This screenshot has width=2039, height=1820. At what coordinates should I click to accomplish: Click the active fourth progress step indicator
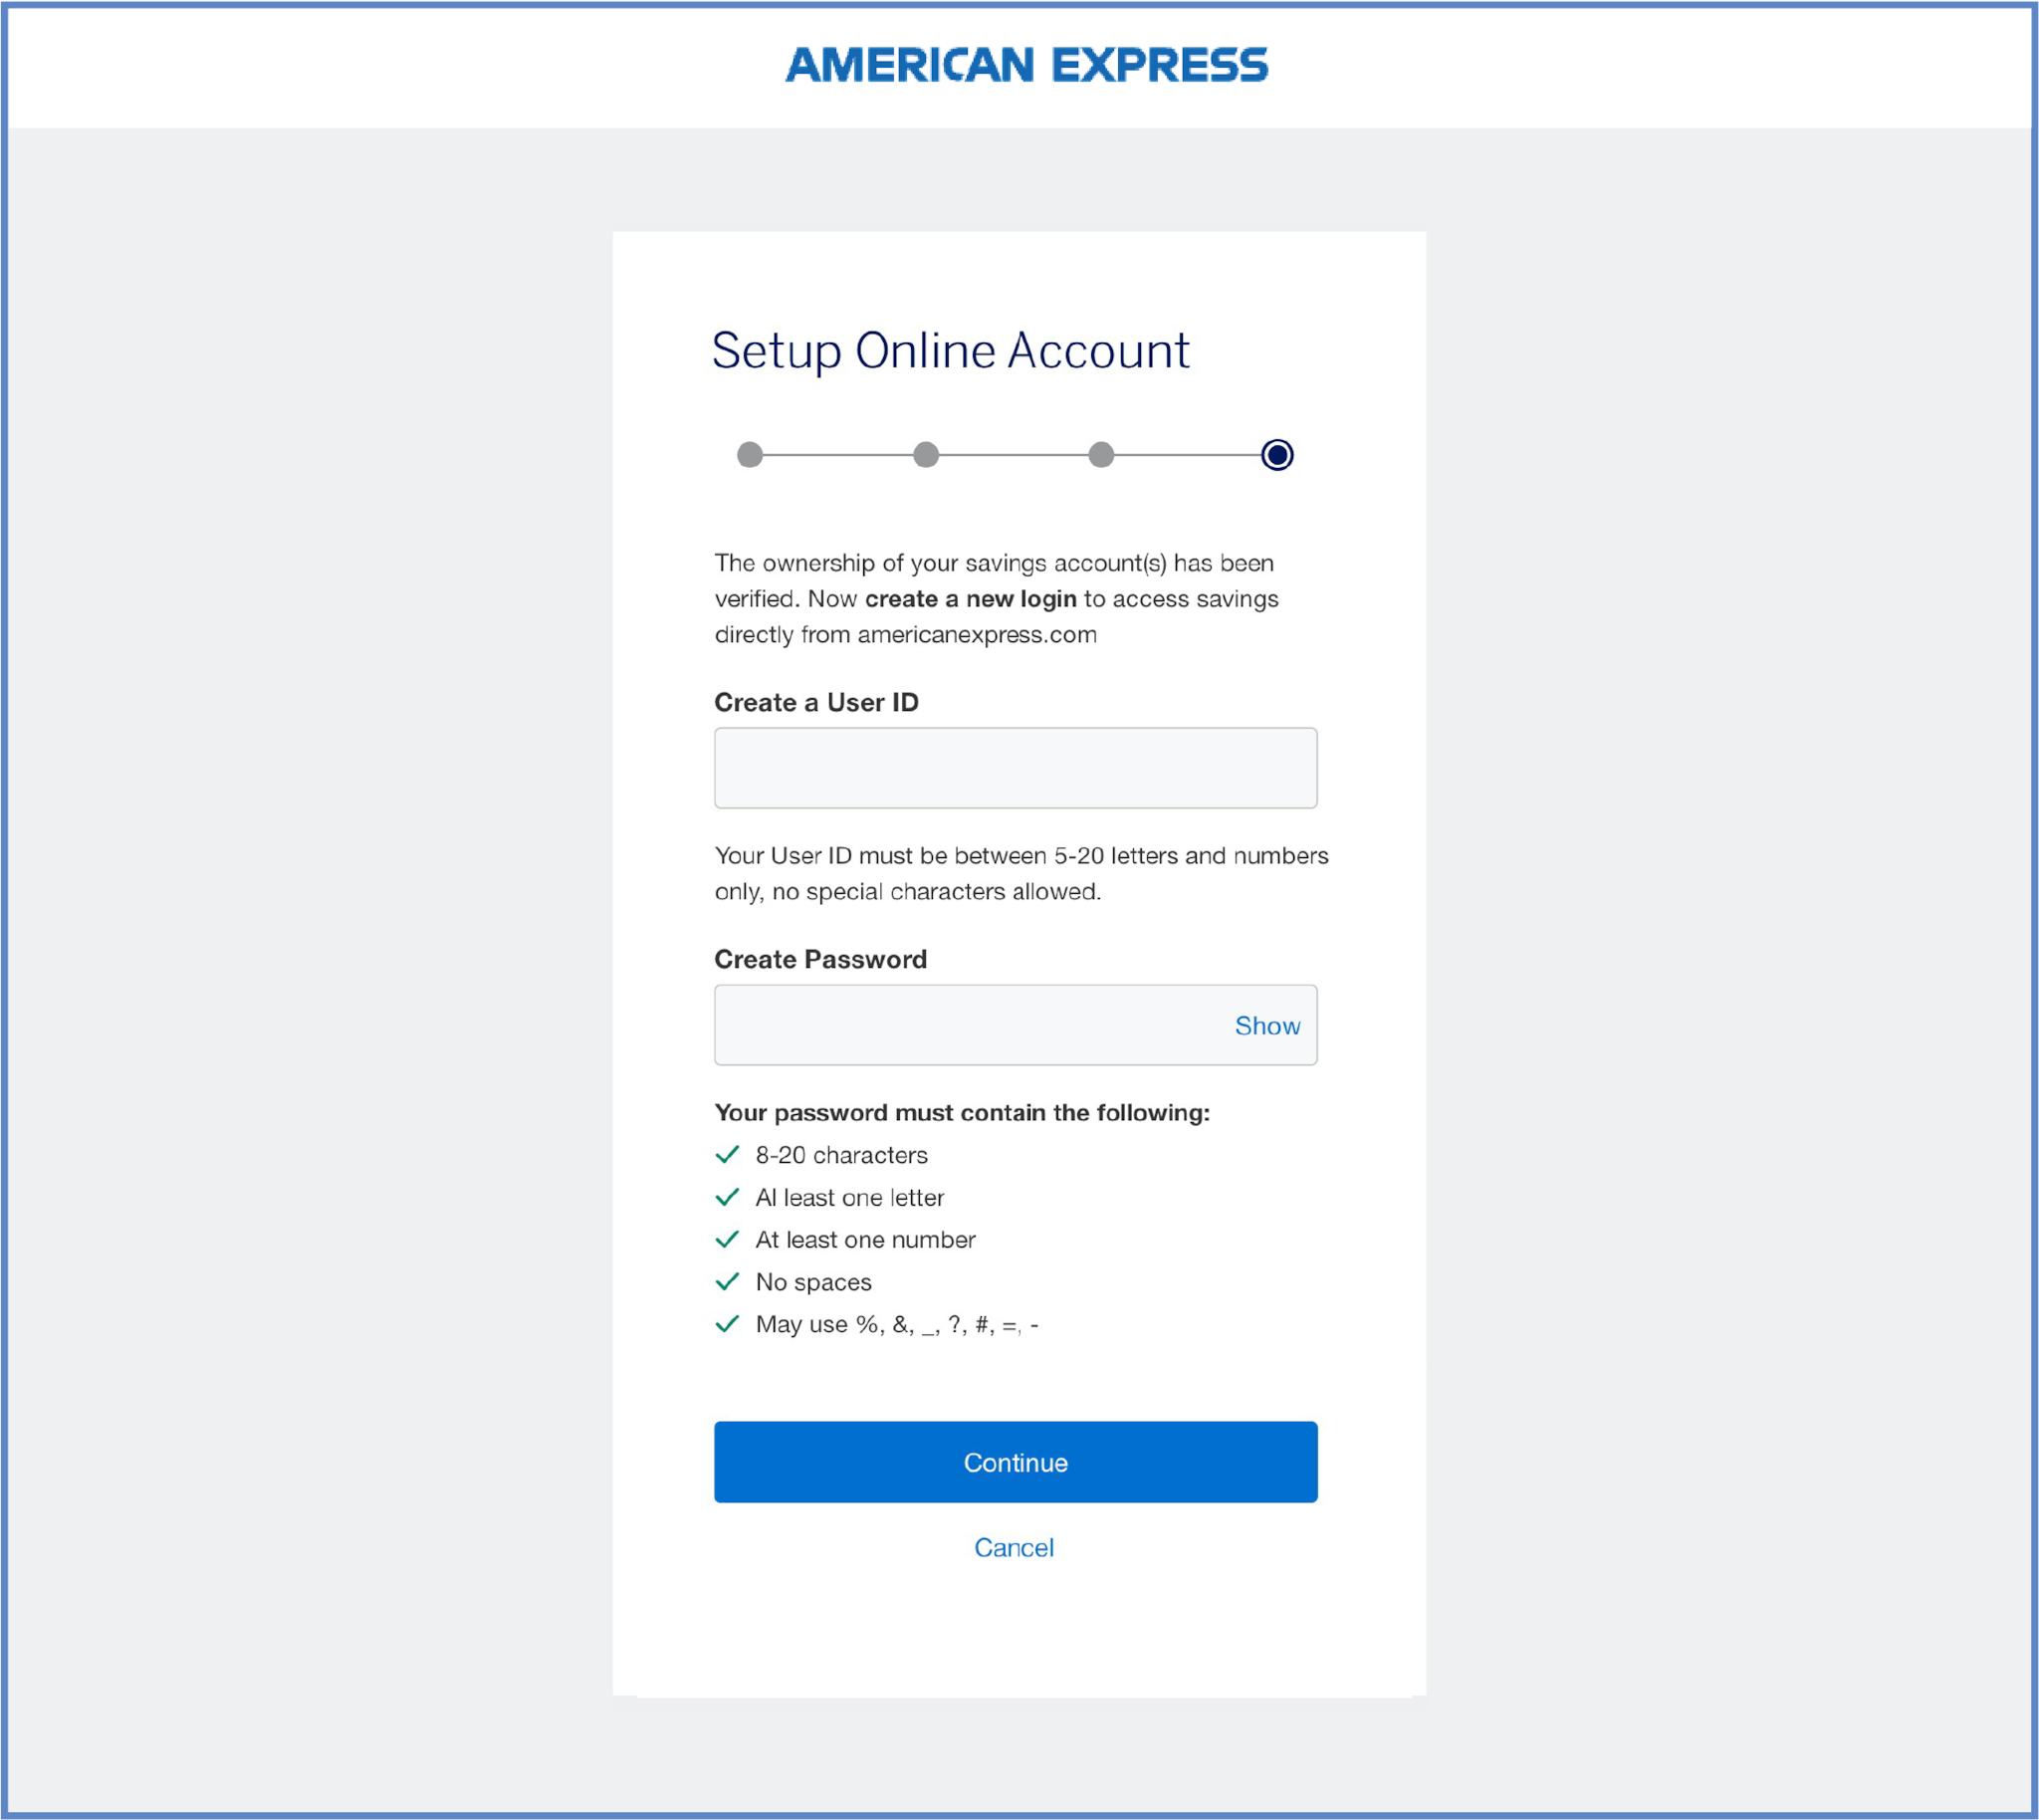click(1277, 455)
